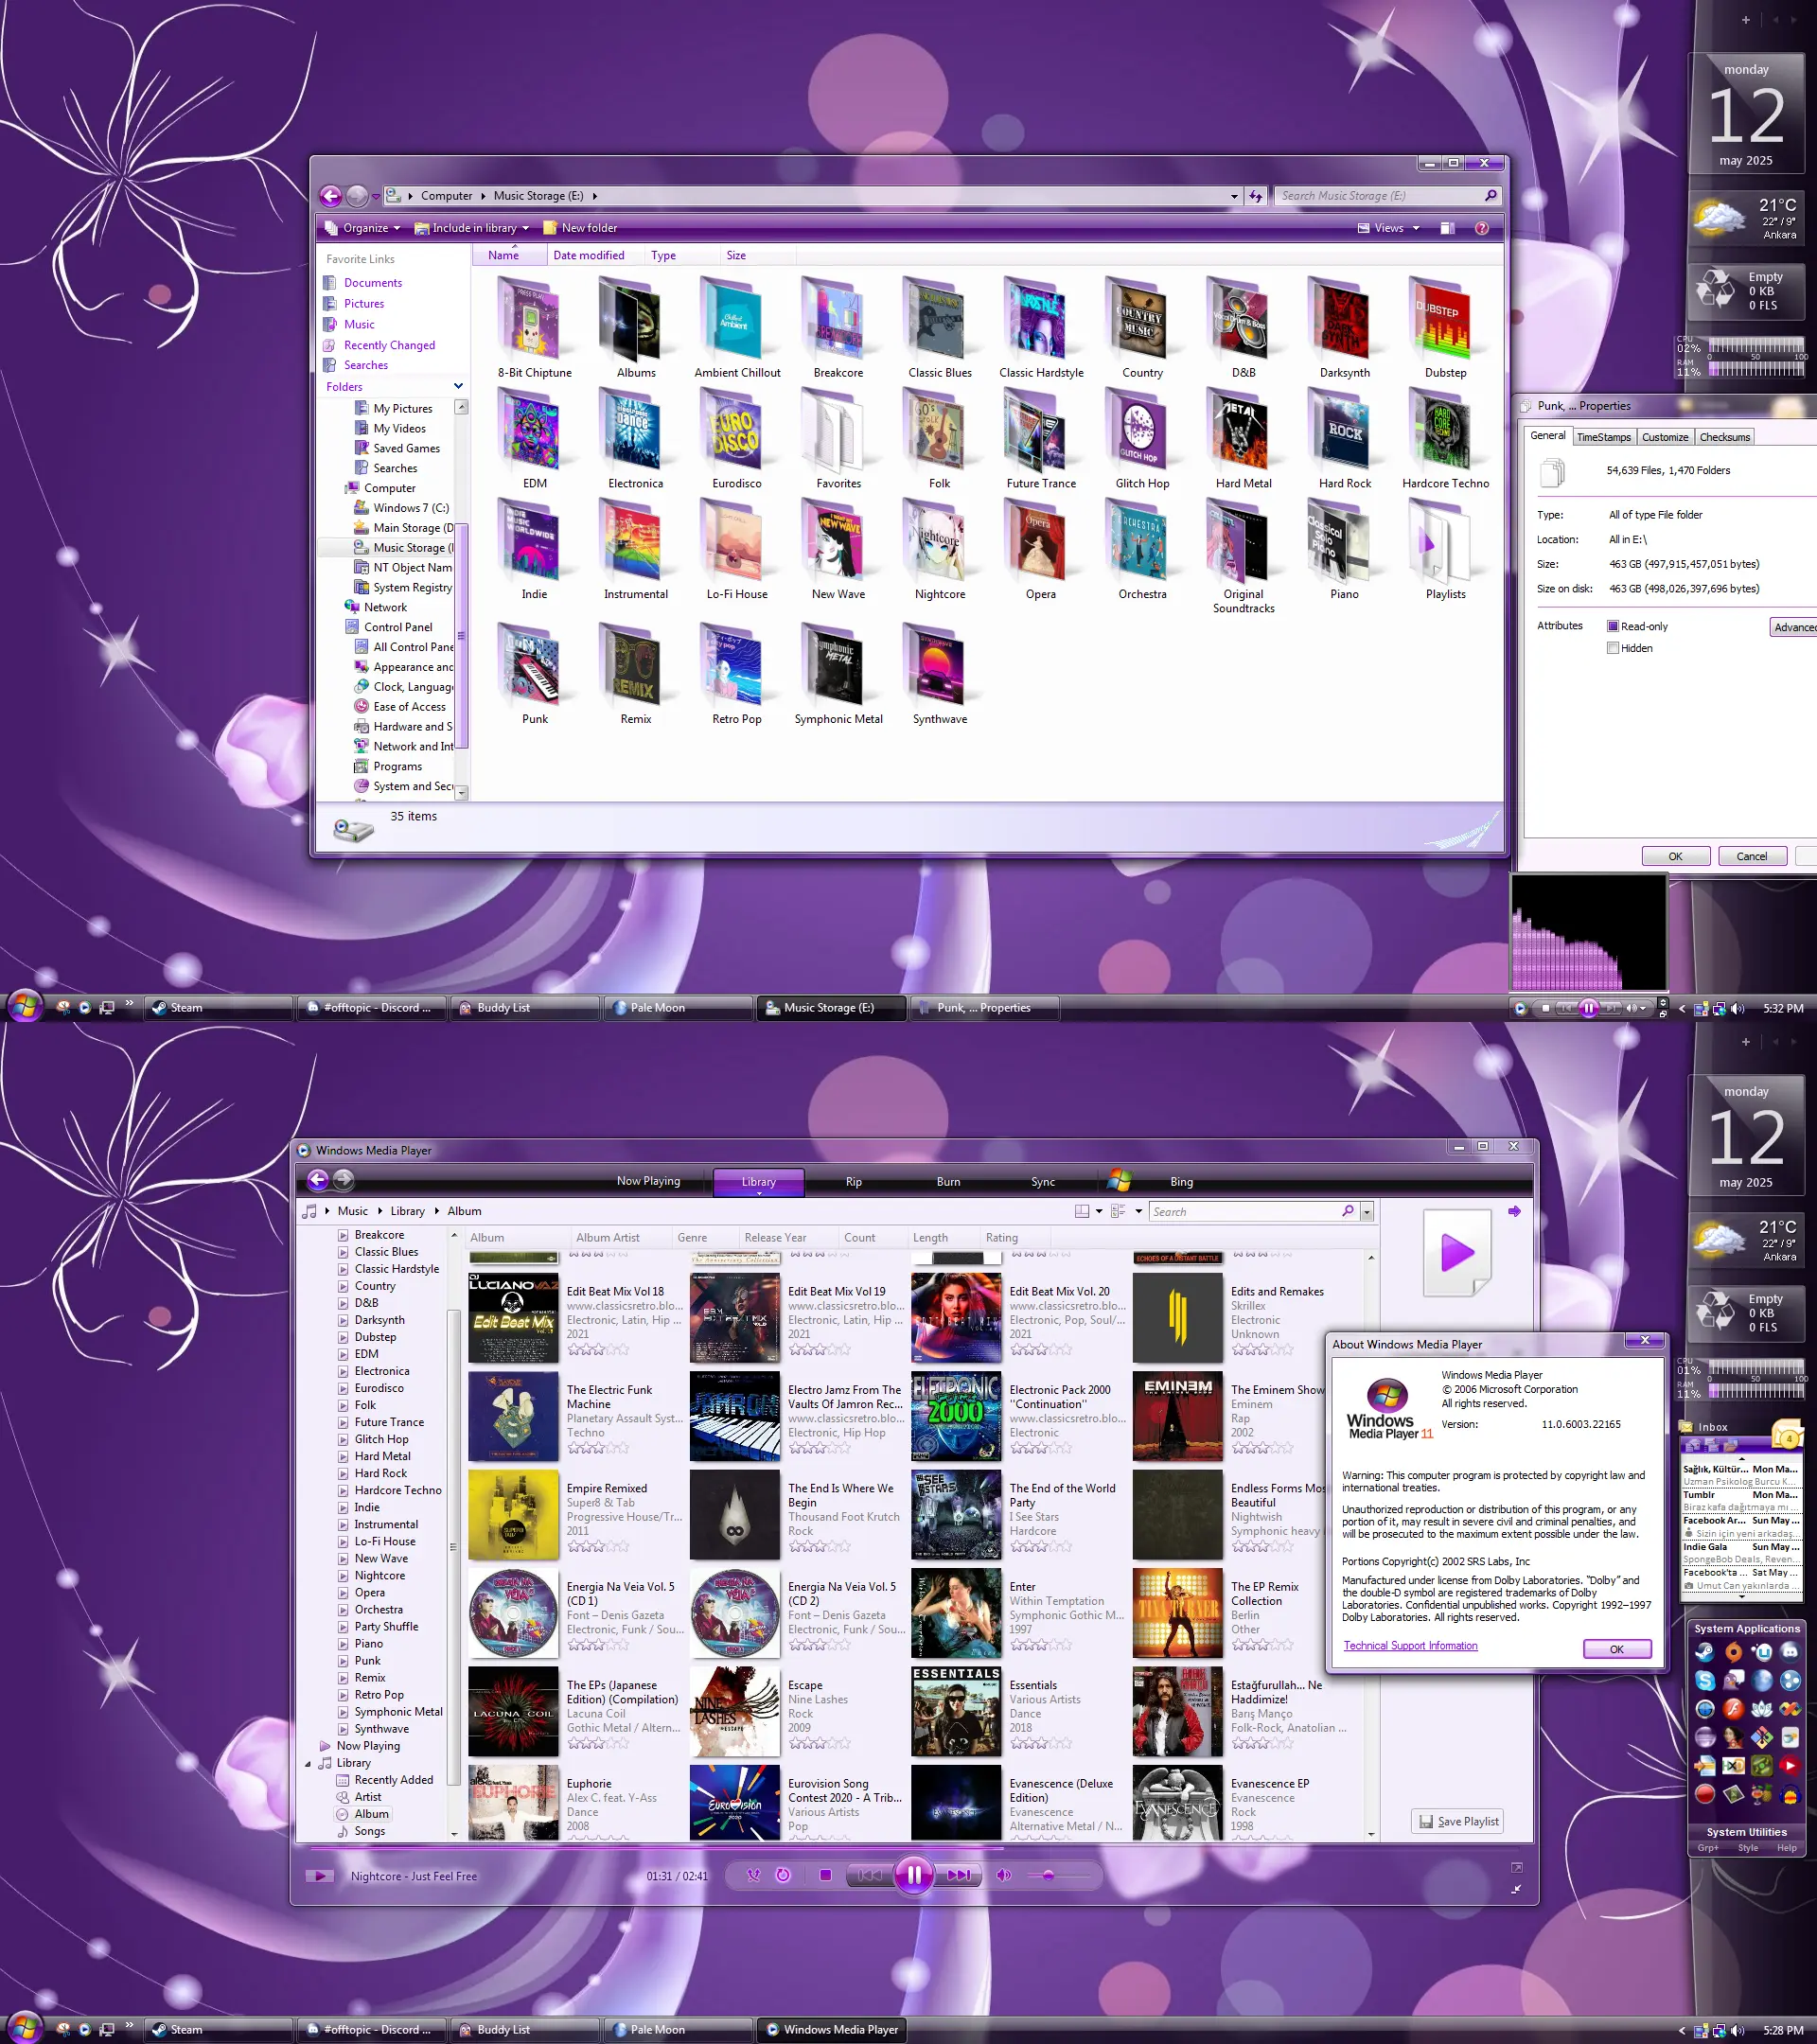
Task: Switch Media Player to compact mode
Action: 1516,1889
